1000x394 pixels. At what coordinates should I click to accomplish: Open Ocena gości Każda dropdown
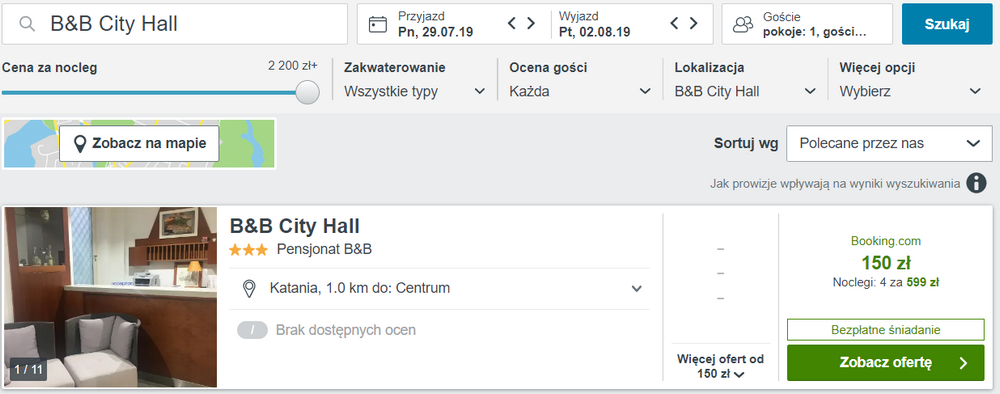pyautogui.click(x=580, y=91)
